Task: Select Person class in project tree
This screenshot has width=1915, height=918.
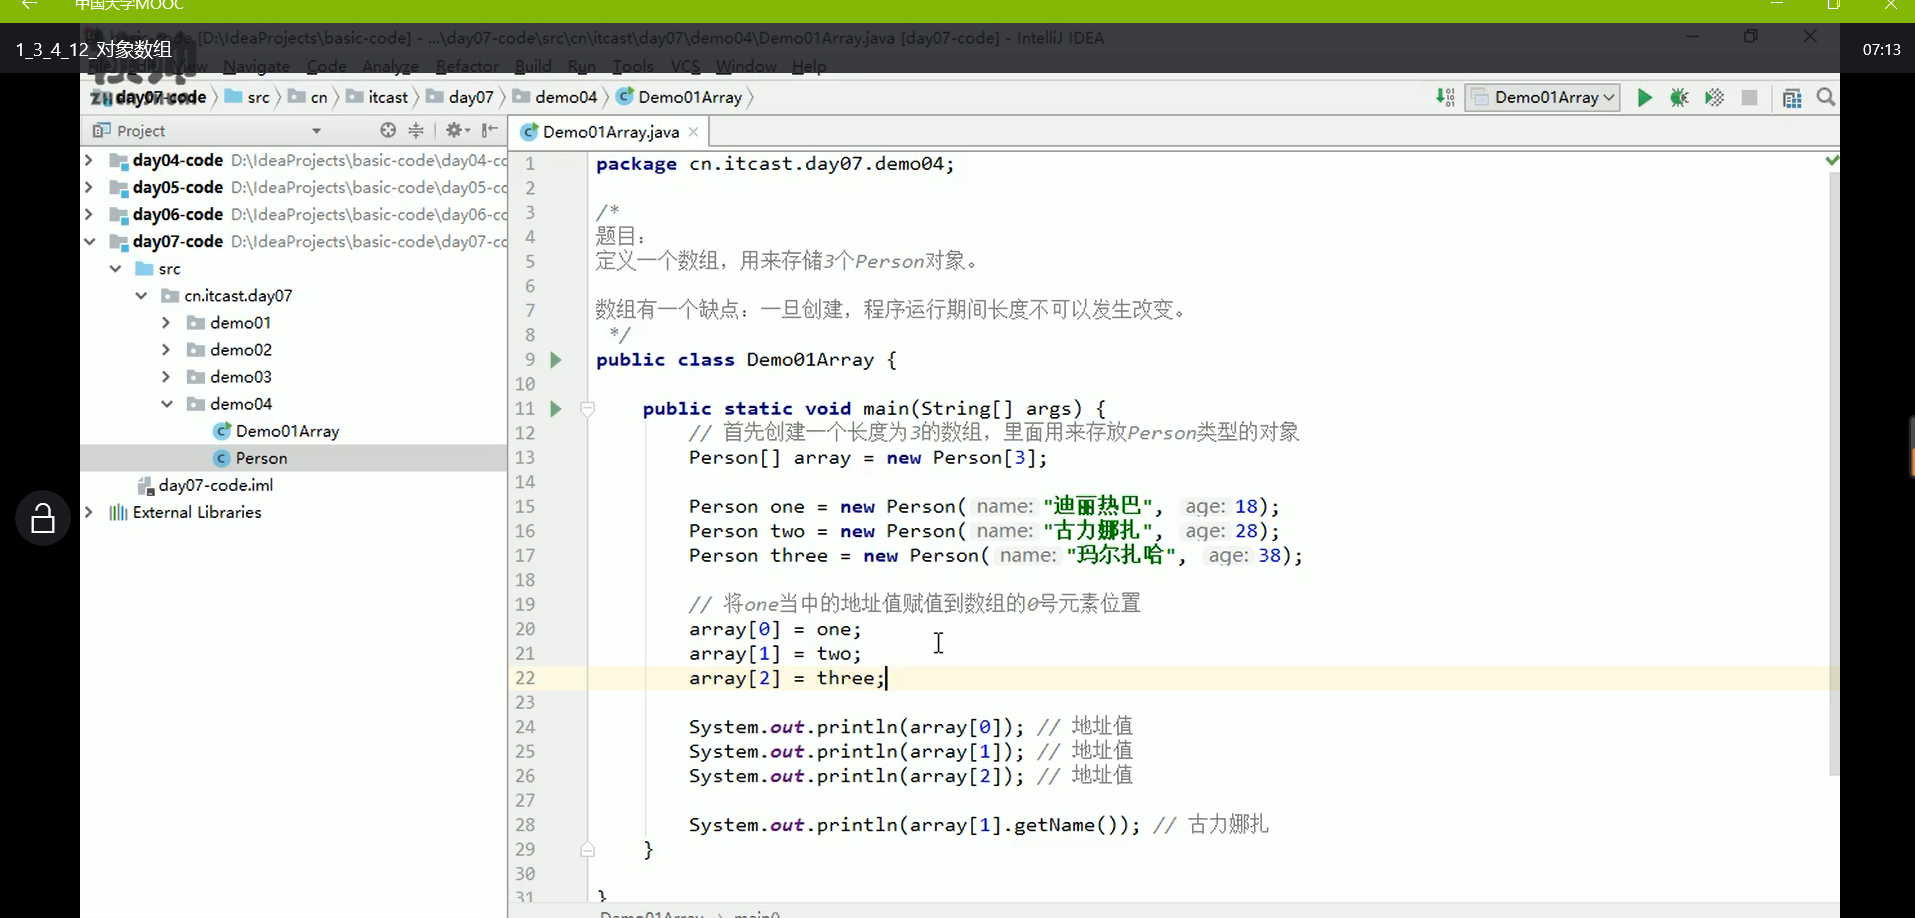Action: (261, 458)
